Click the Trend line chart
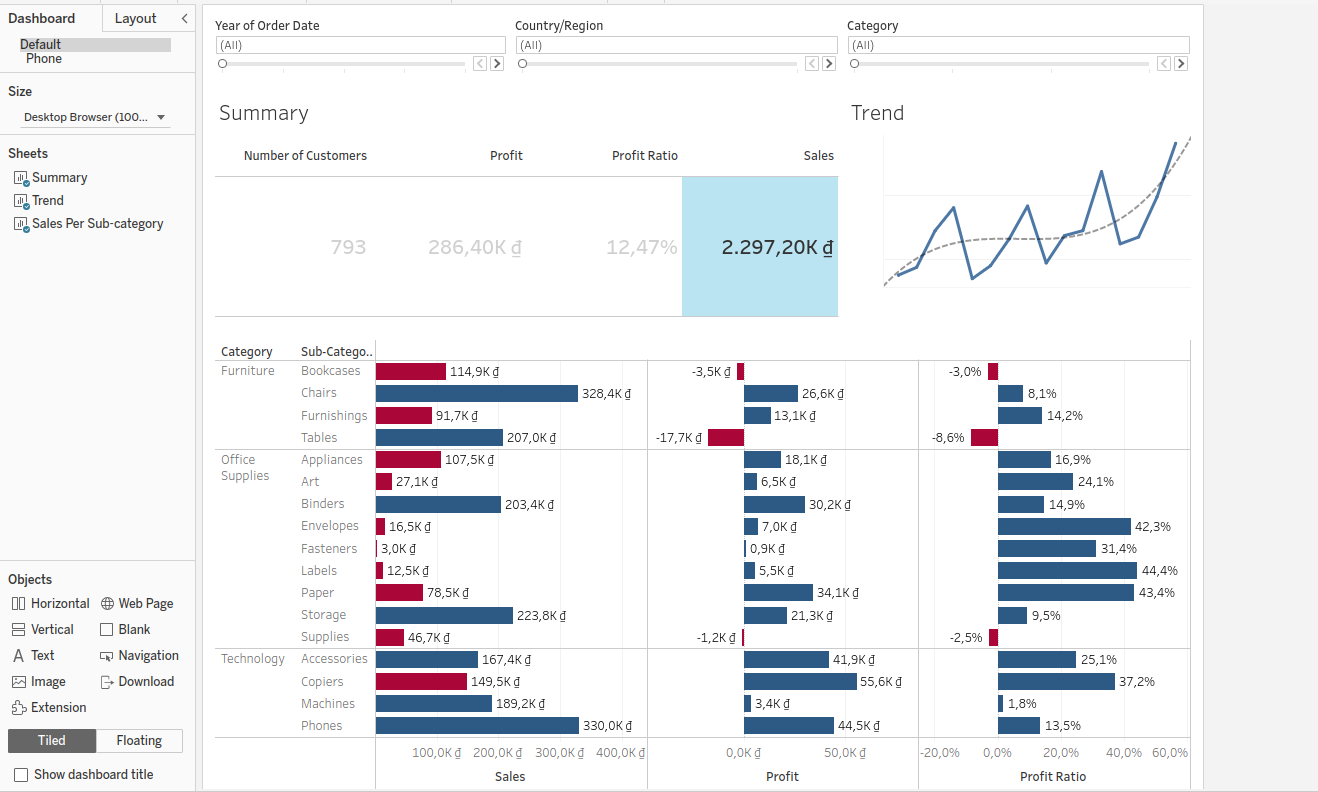 click(1037, 213)
